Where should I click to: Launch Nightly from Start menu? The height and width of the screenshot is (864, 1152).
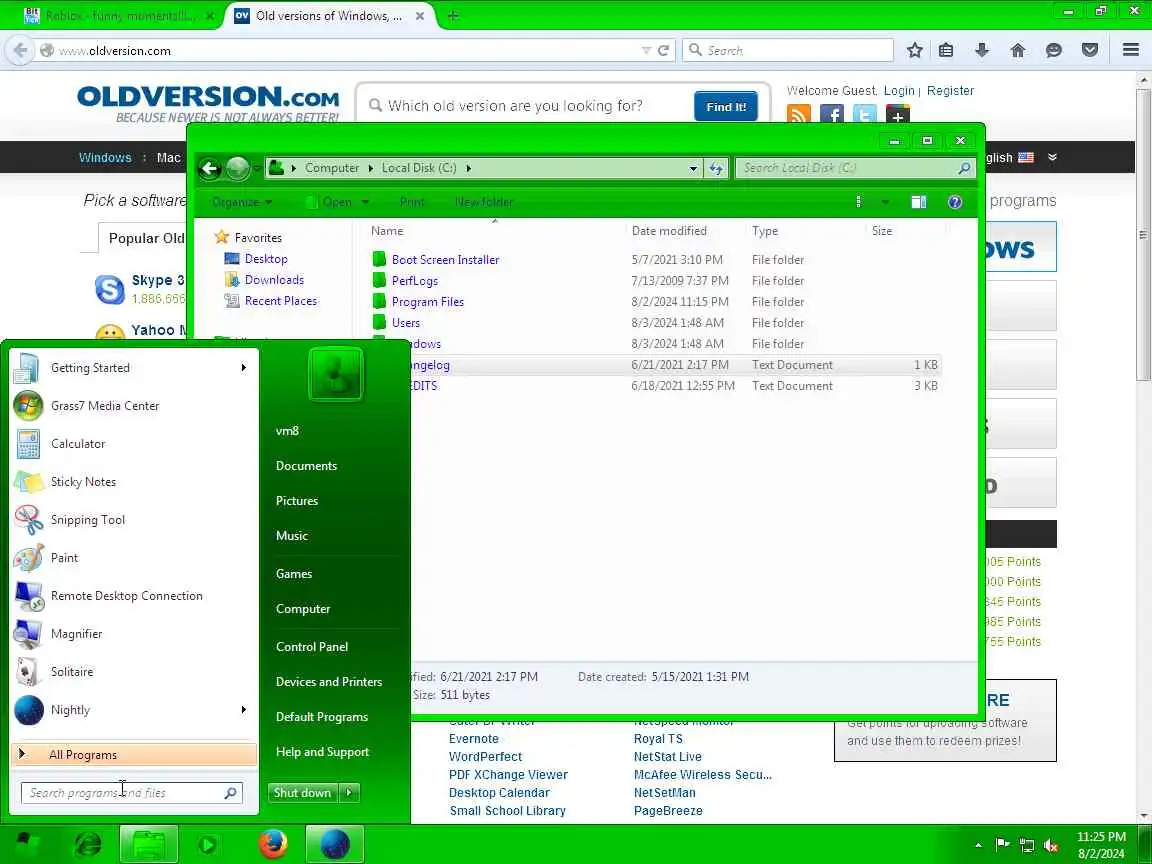[132, 710]
